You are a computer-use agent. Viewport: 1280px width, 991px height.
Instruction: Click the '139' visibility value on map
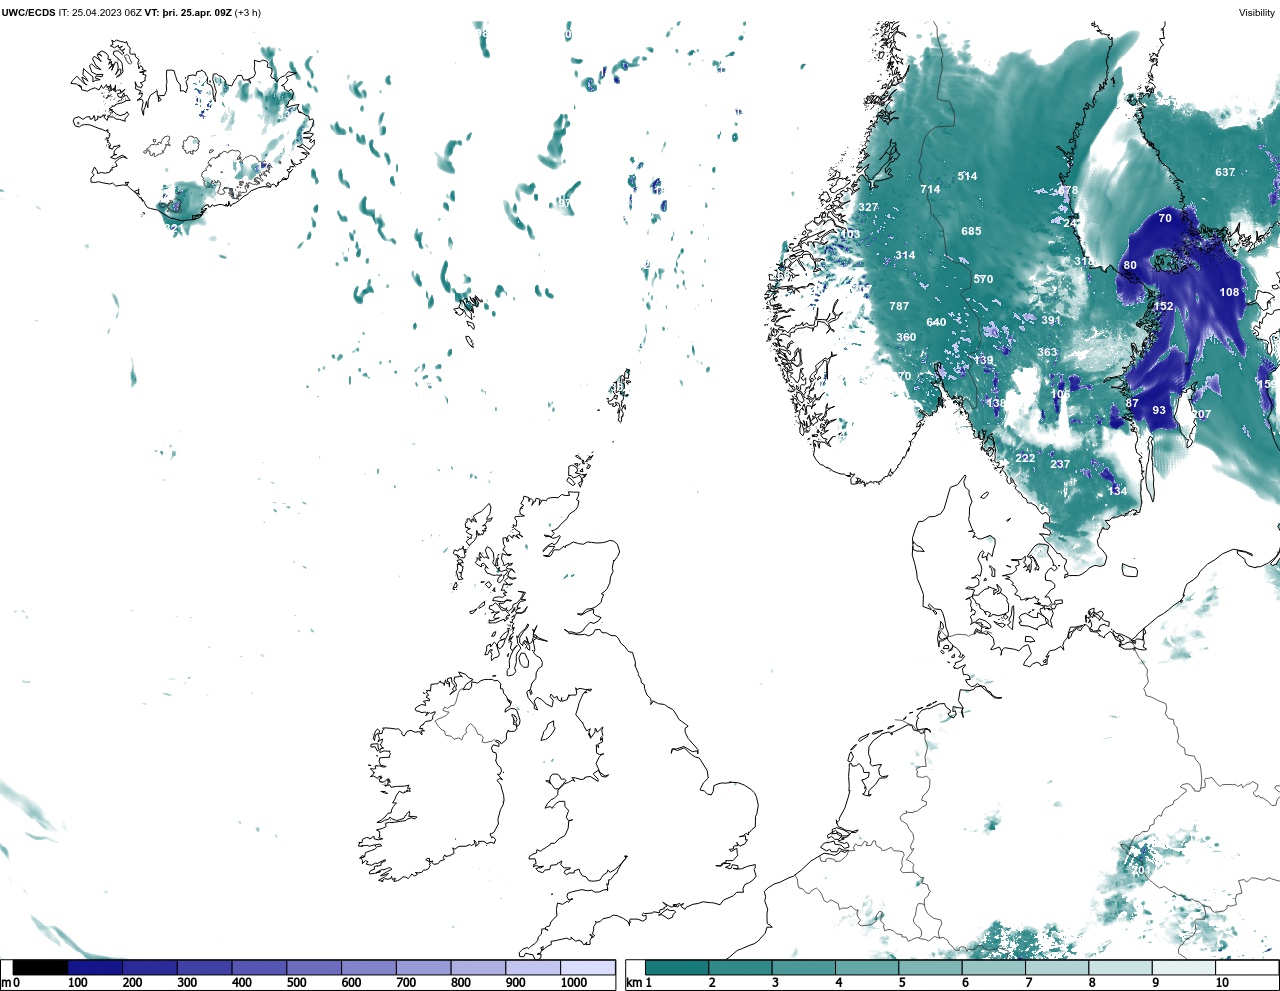click(x=984, y=360)
